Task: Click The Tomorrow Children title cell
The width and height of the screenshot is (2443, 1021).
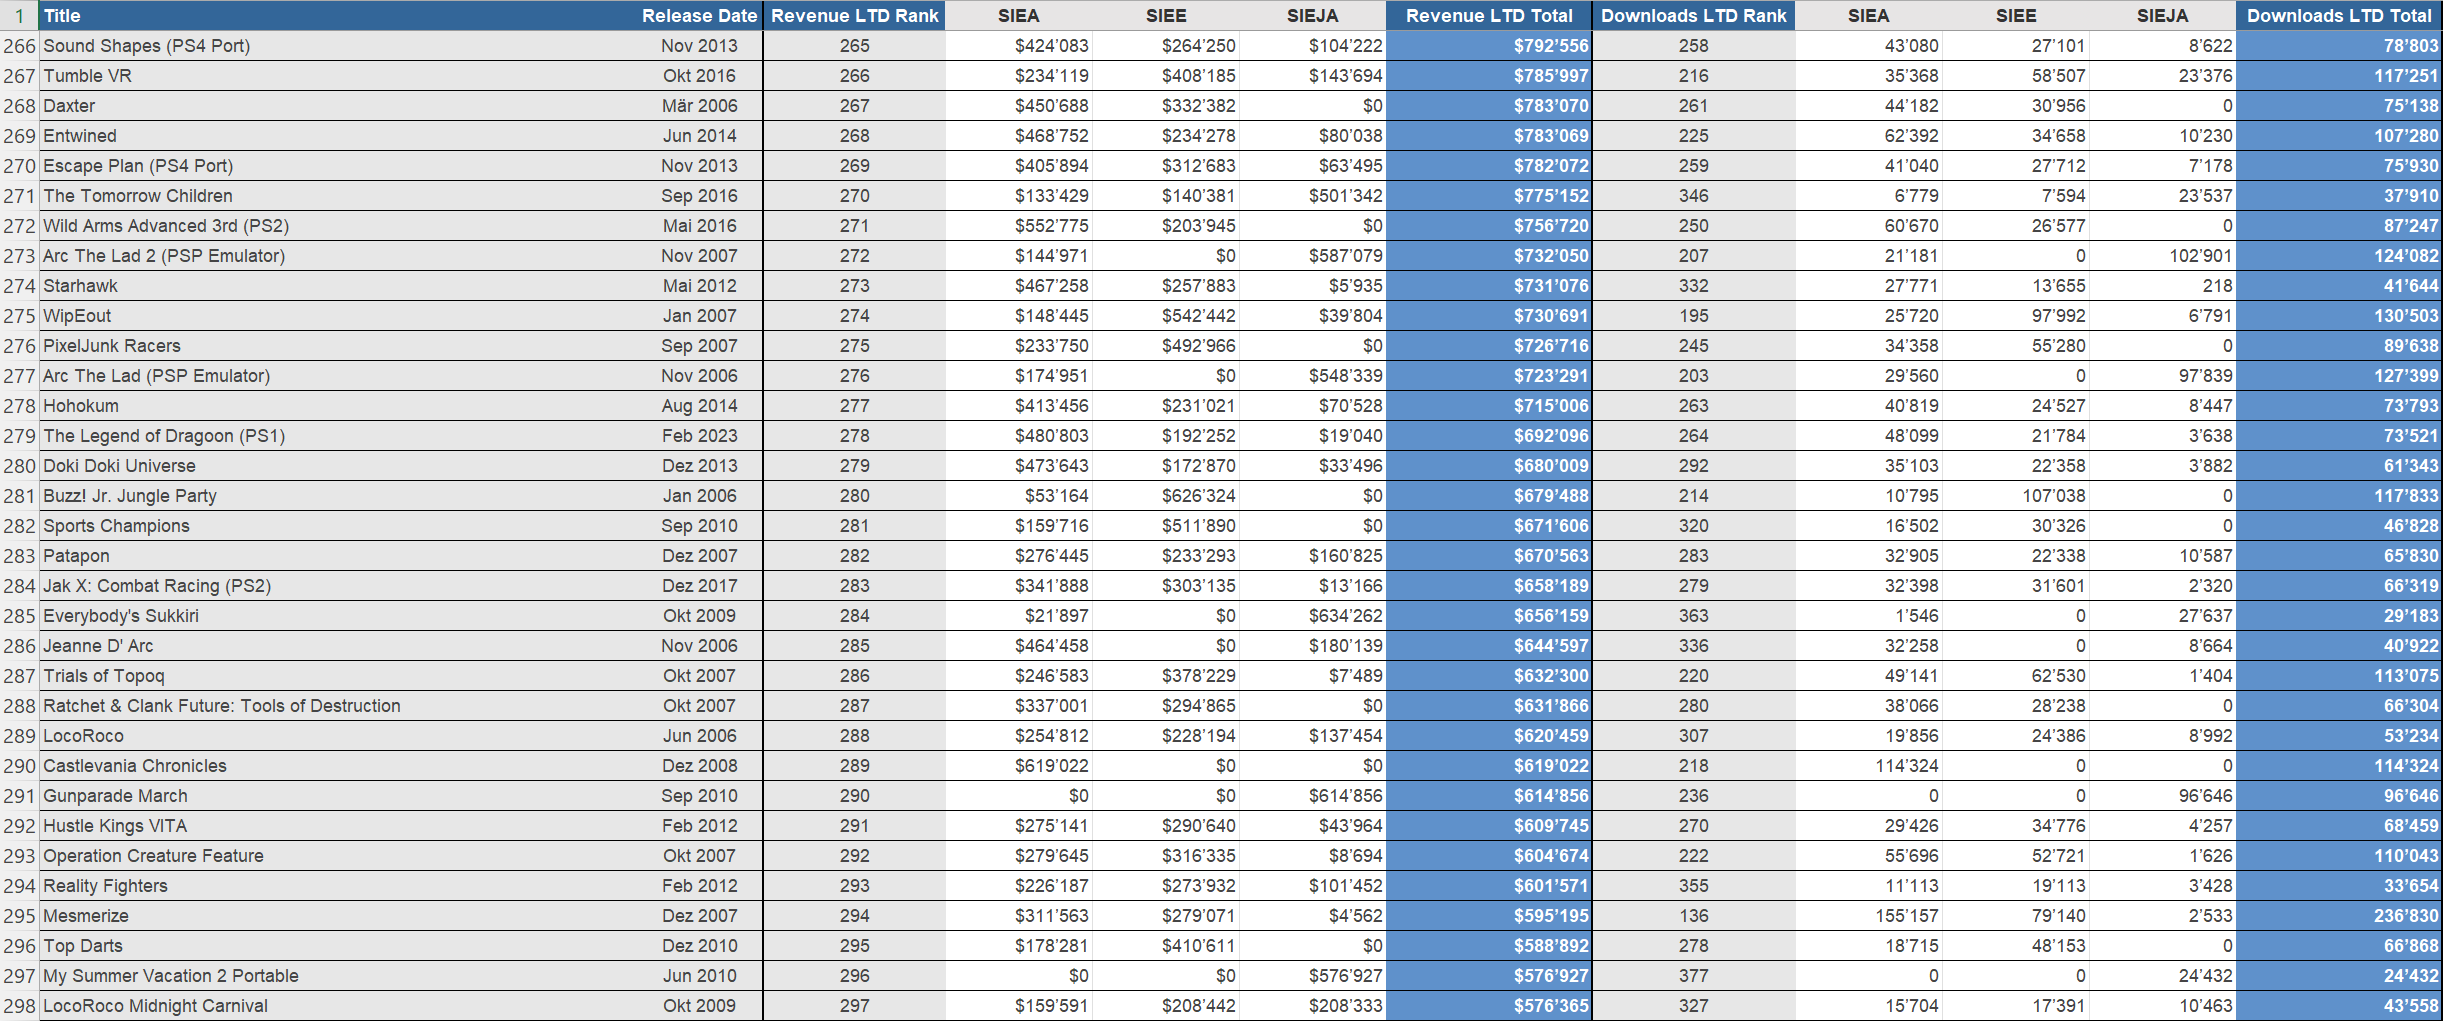Action: click(138, 196)
